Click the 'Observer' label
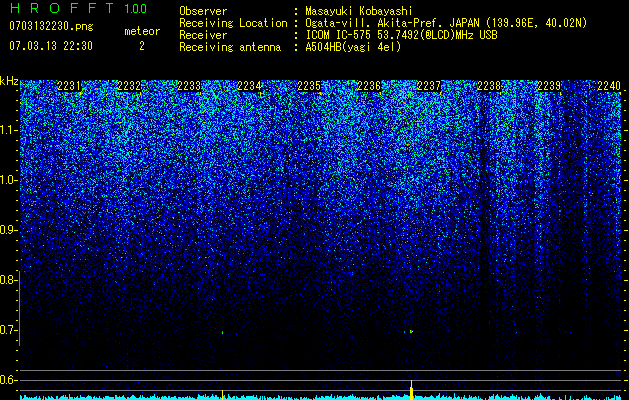 tap(203, 12)
